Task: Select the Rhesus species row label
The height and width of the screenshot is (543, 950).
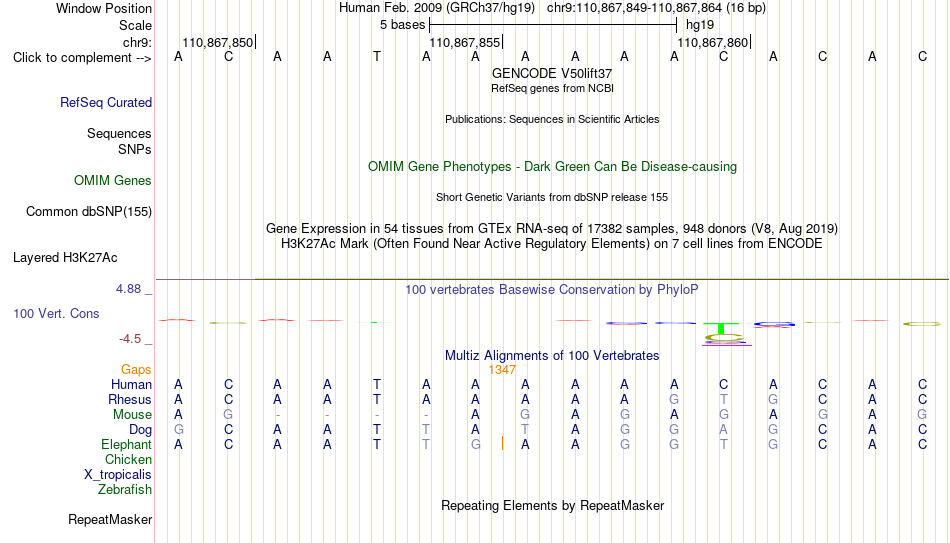Action: tap(130, 399)
